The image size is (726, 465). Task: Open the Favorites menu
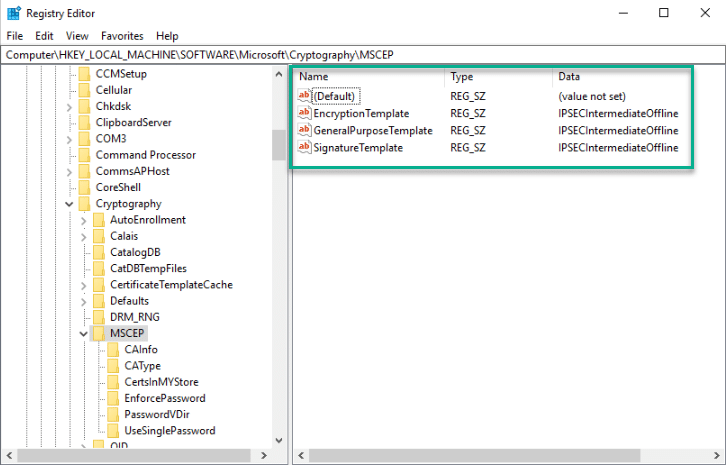point(122,36)
